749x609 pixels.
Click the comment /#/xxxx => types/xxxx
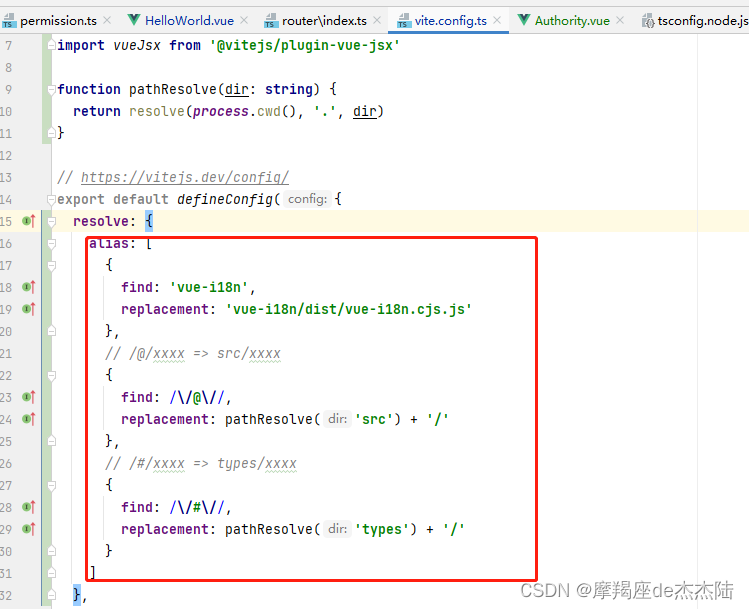[x=201, y=463]
